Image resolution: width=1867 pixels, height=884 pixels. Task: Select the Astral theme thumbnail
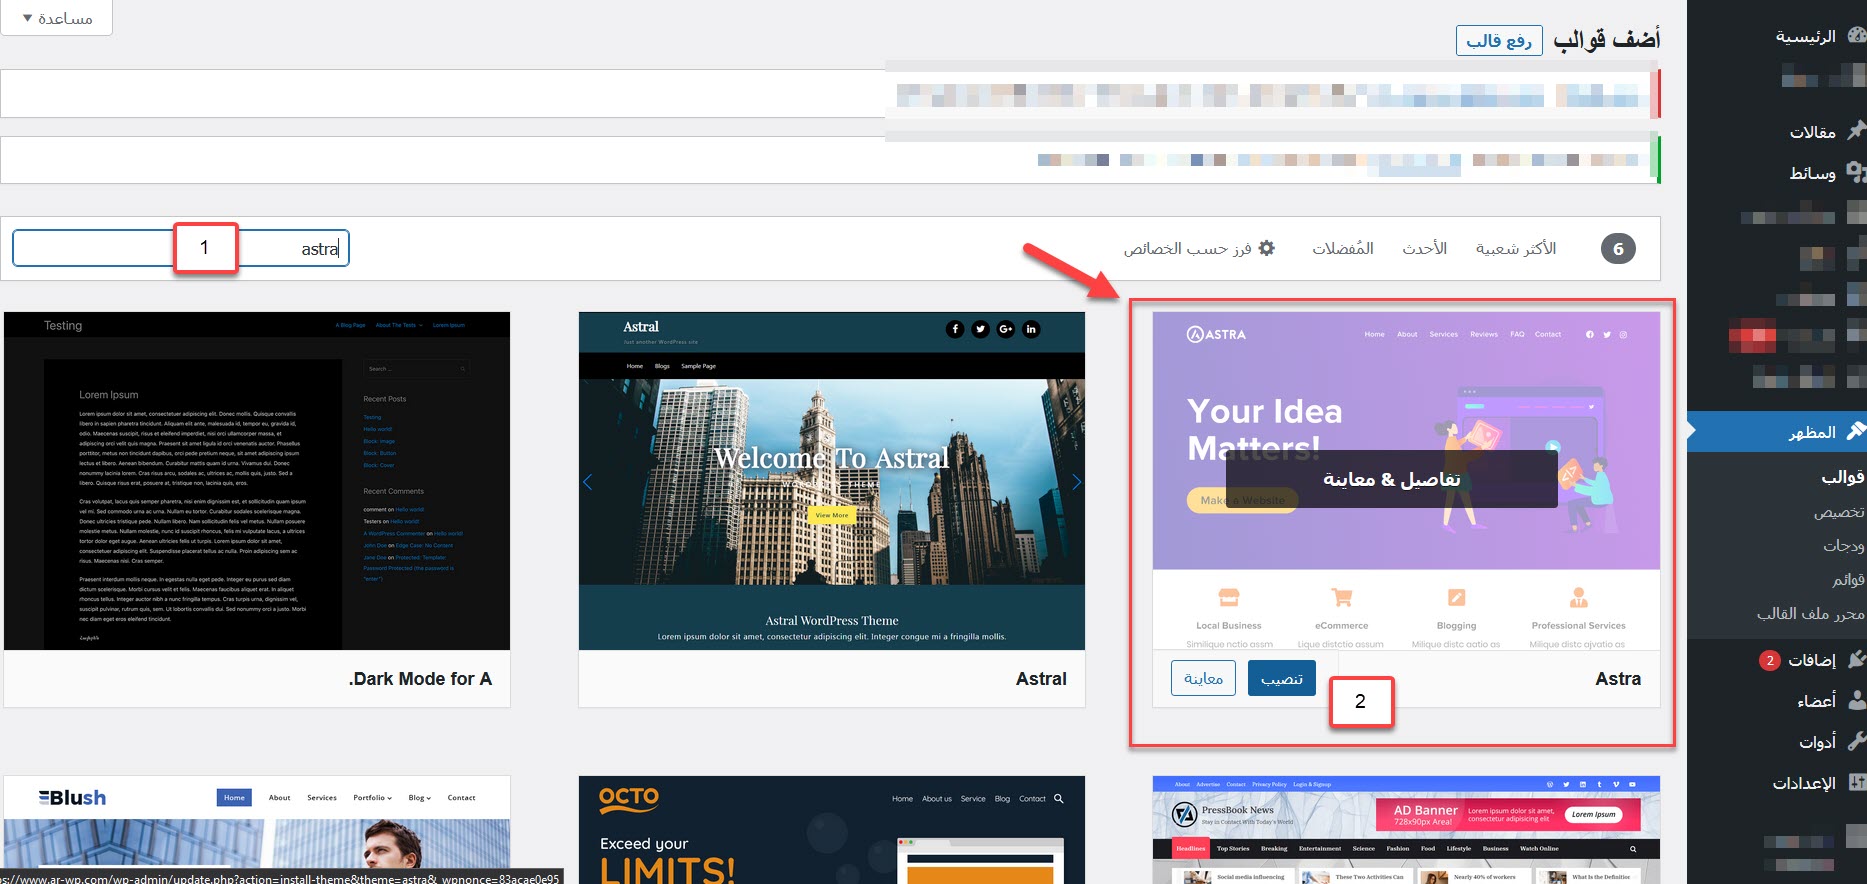tap(831, 481)
